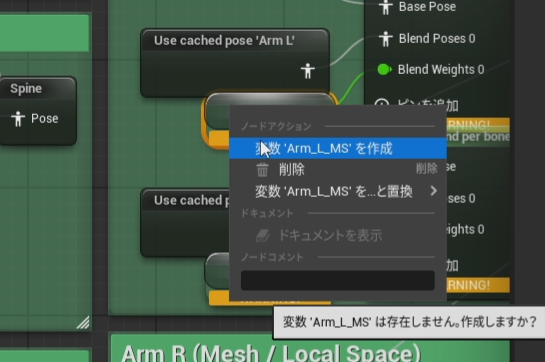Click the node comment input field
This screenshot has height=362, width=545.
(x=338, y=280)
